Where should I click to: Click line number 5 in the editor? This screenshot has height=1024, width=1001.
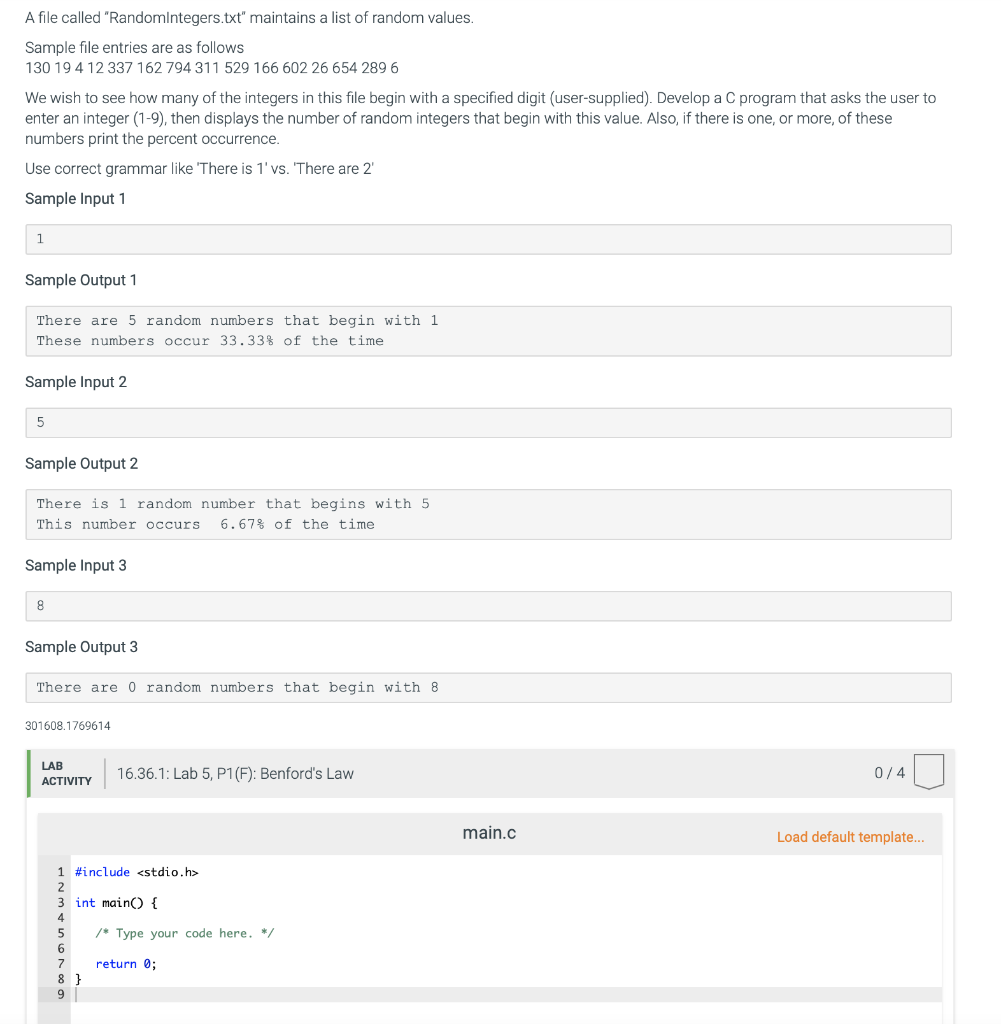61,932
